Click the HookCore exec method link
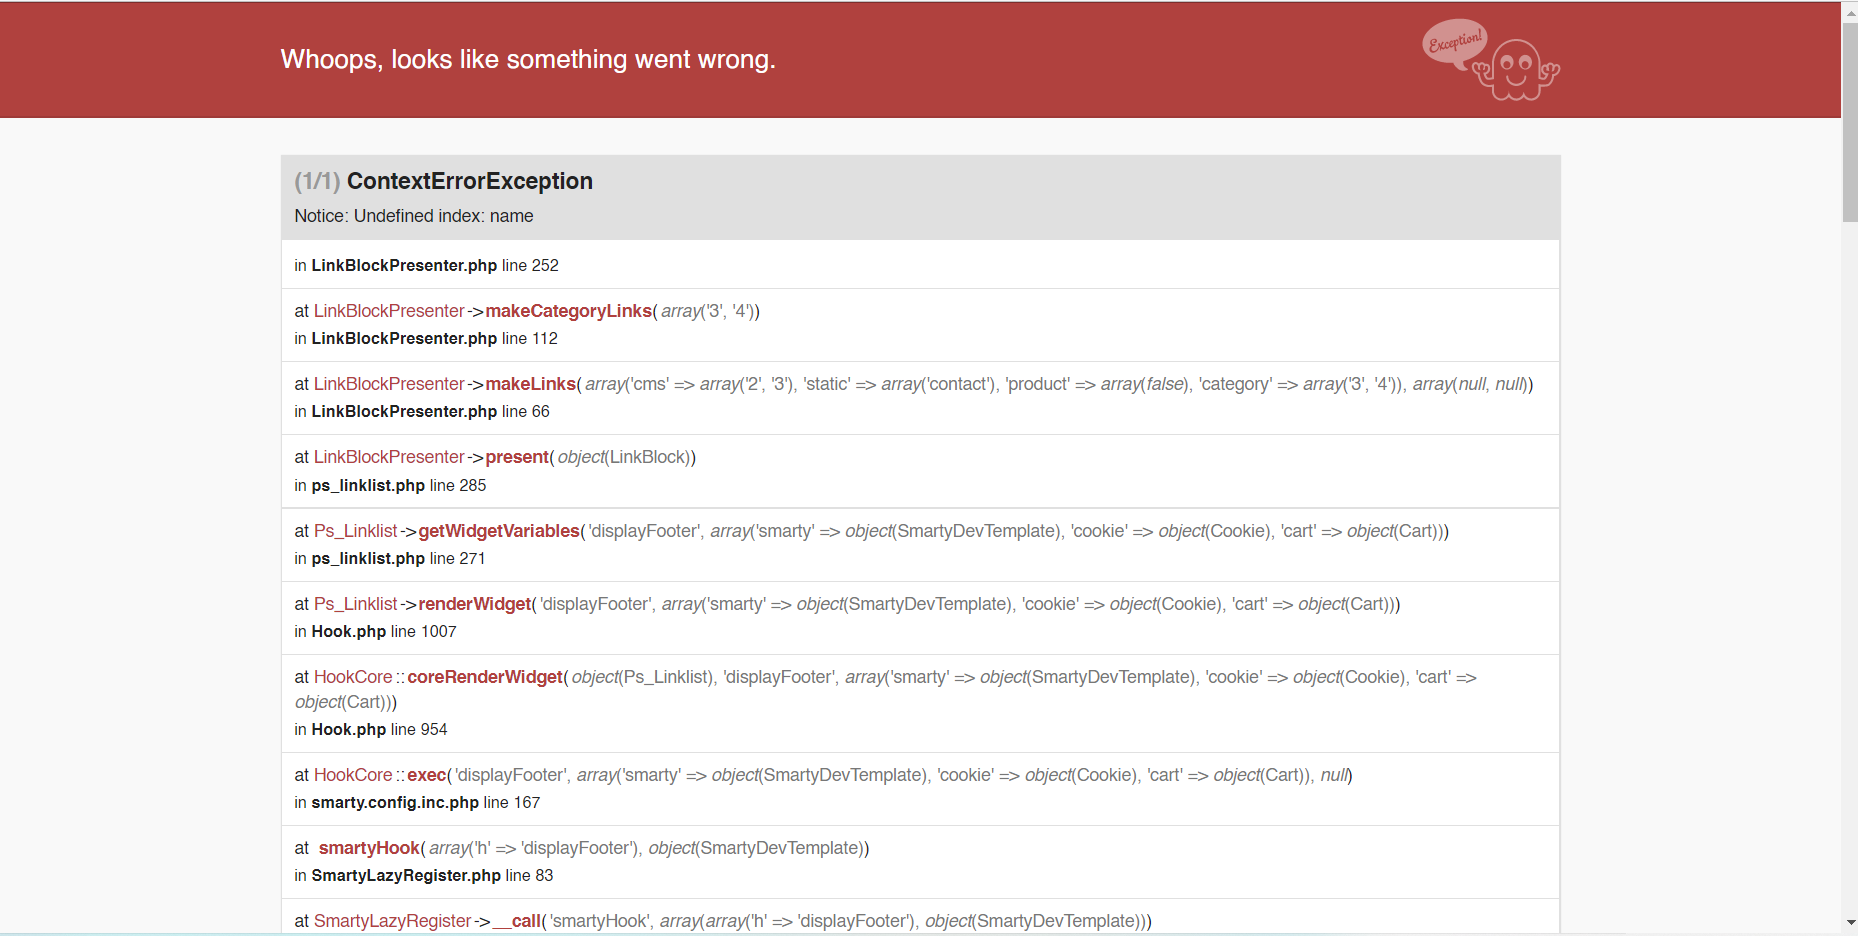 click(x=426, y=775)
